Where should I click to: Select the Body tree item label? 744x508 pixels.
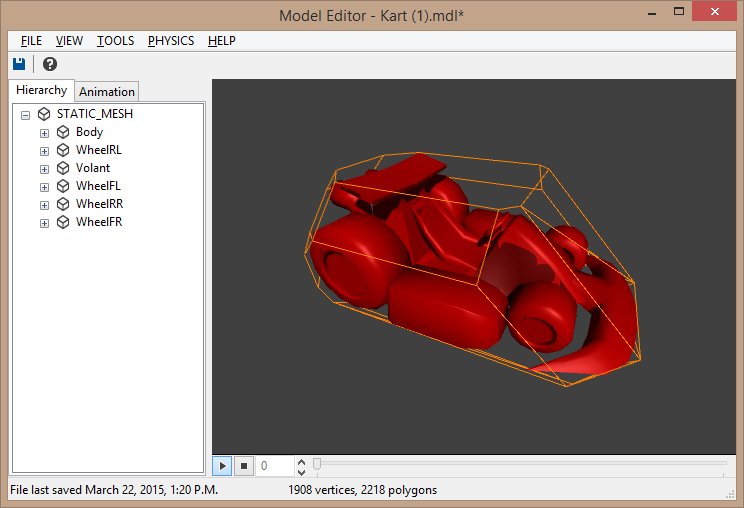[x=89, y=132]
